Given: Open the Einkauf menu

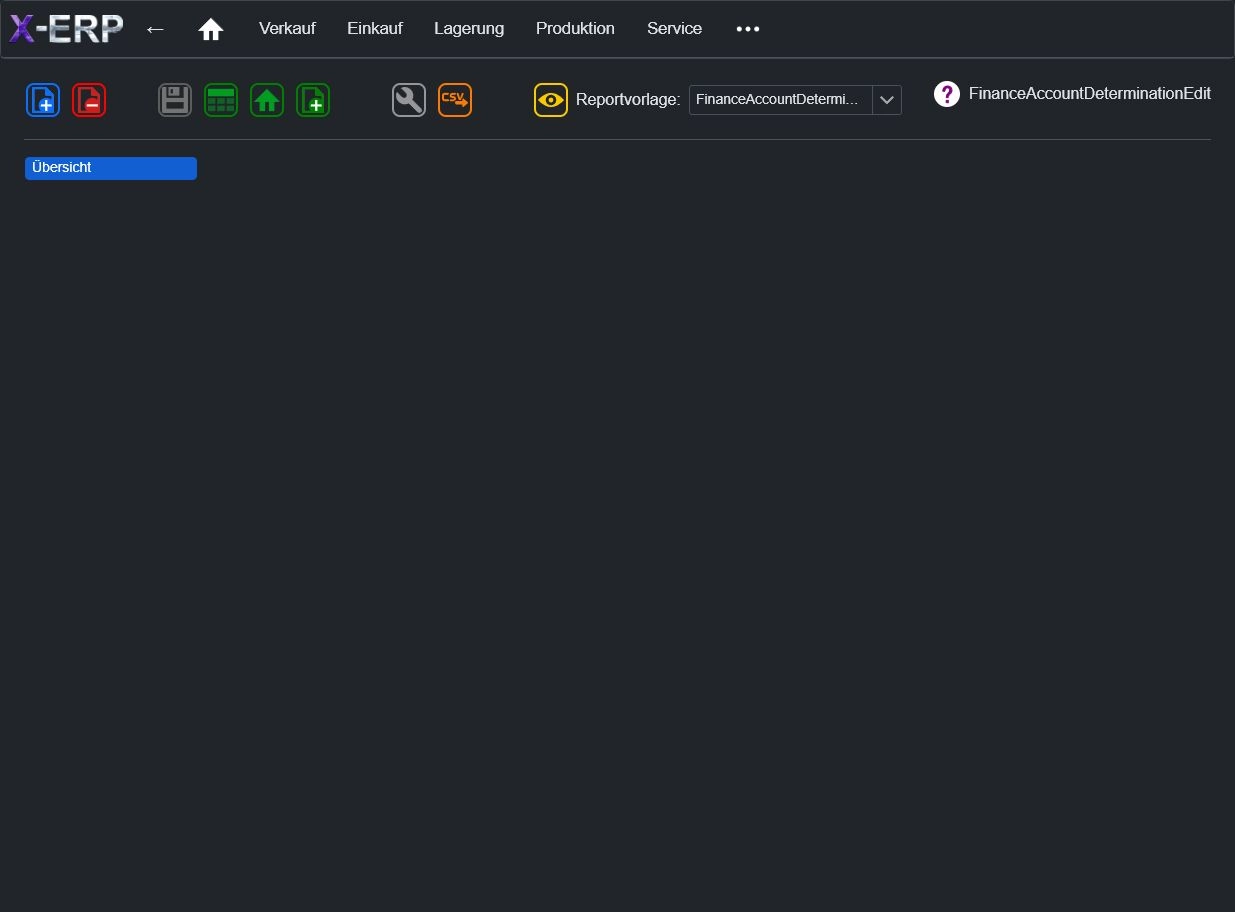Looking at the screenshot, I should pos(375,28).
